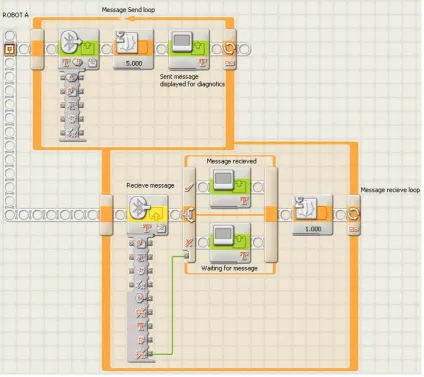Click the Message recieve loop's loop-back icon
The height and width of the screenshot is (377, 424).
pyautogui.click(x=353, y=215)
